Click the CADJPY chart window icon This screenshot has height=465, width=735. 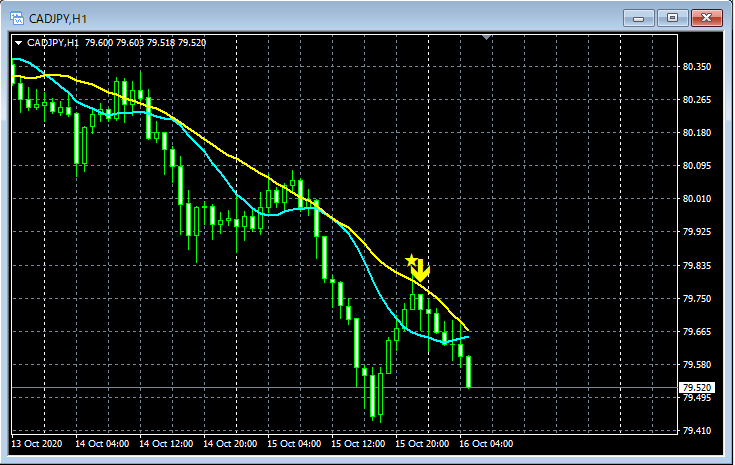coord(17,18)
